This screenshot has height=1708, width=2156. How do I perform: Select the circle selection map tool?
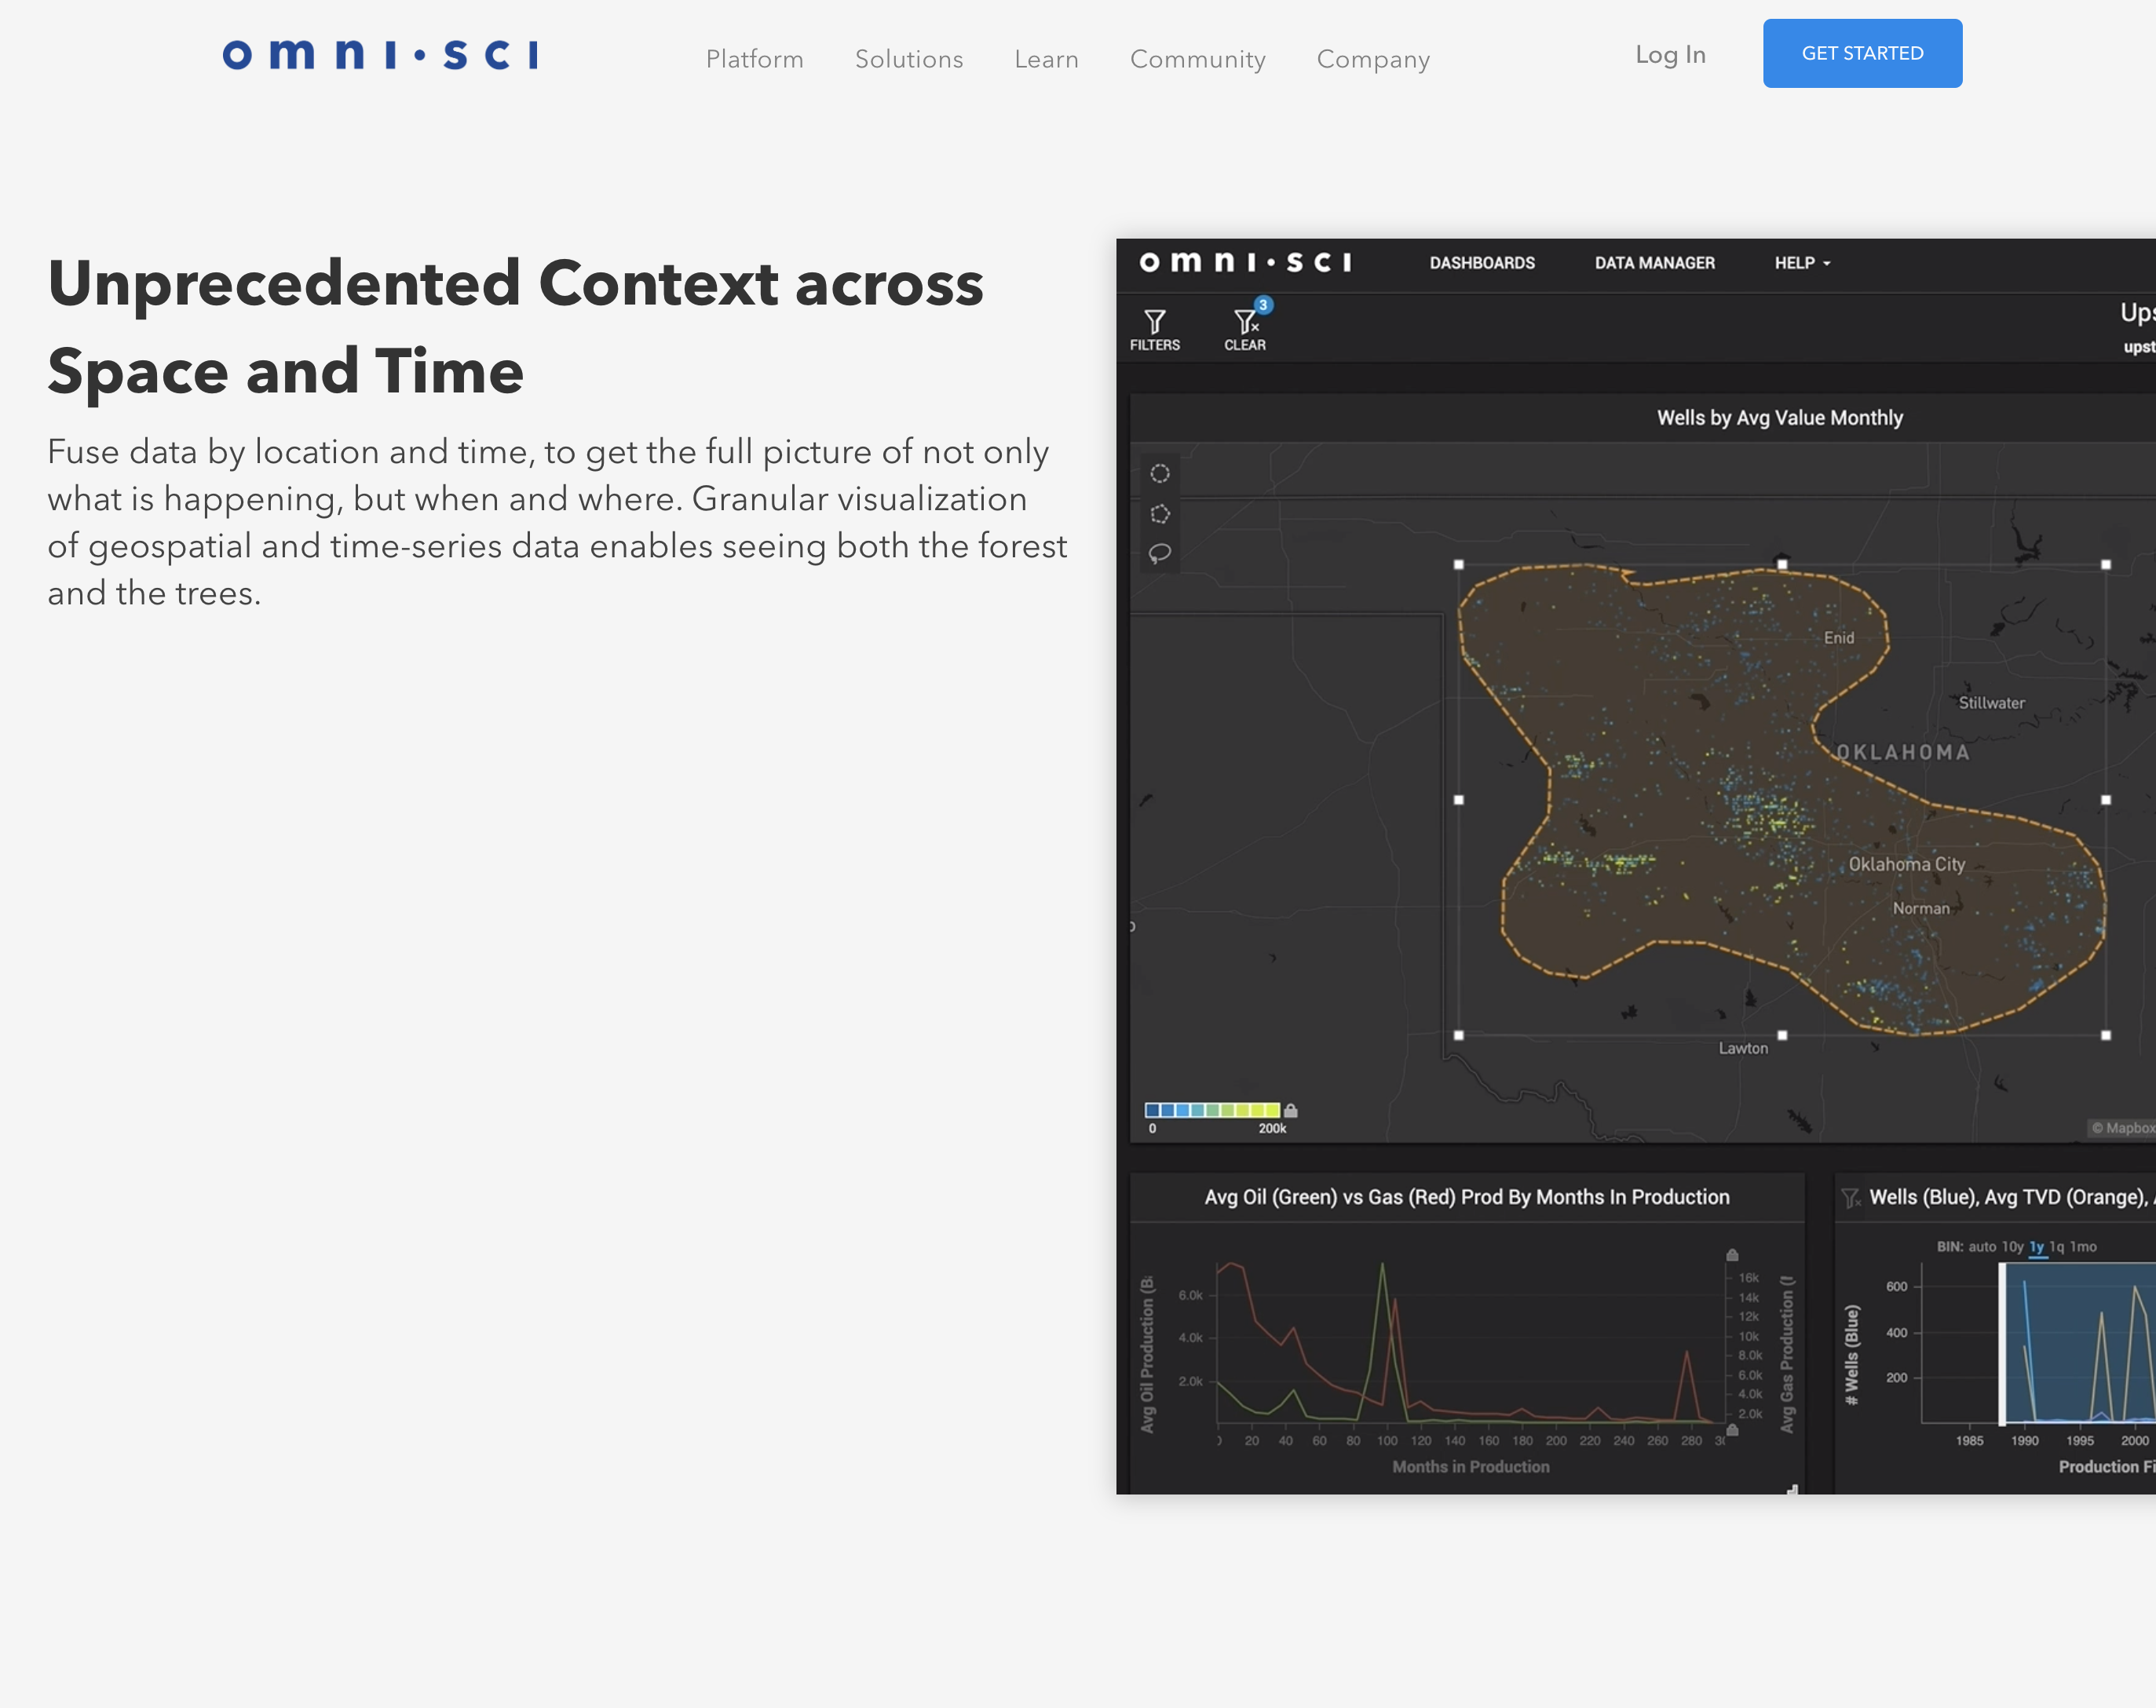(1160, 473)
